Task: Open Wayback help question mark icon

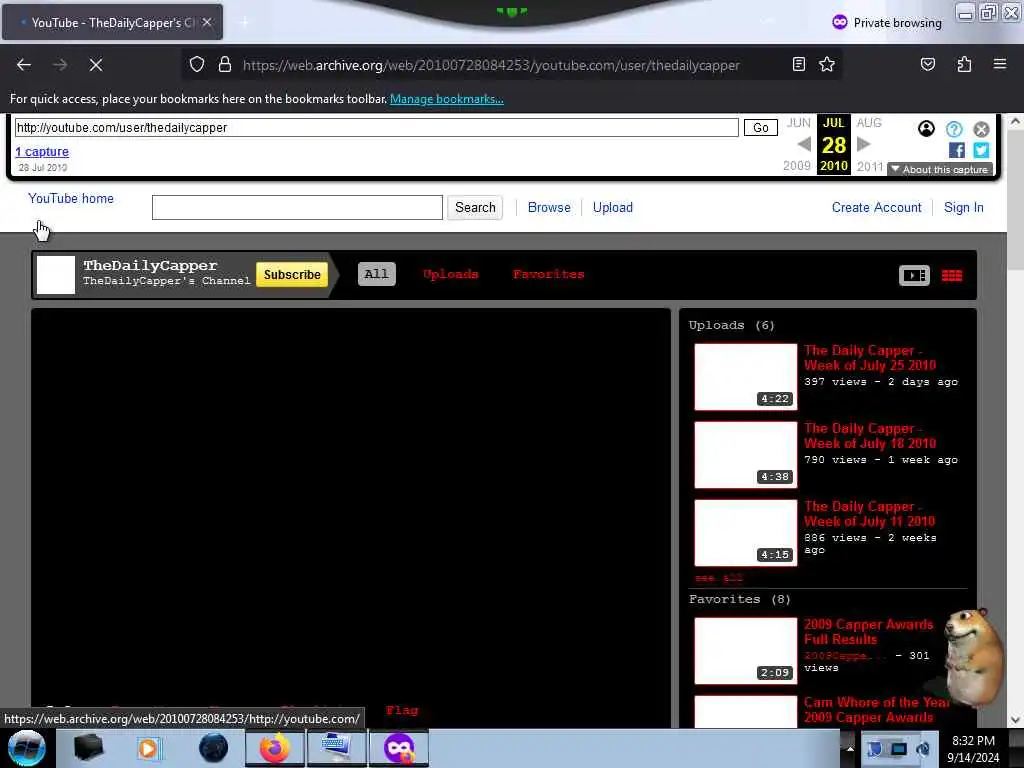Action: tap(954, 129)
